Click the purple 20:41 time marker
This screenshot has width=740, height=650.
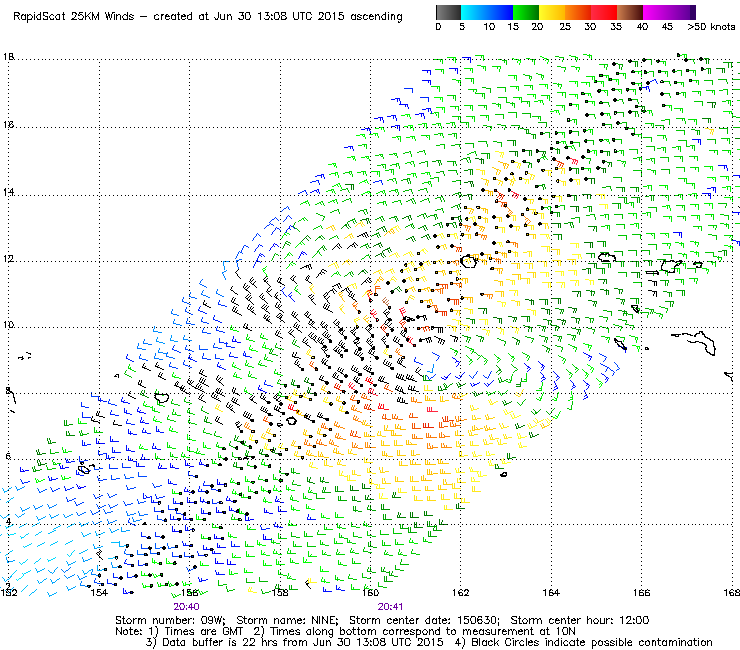point(390,607)
